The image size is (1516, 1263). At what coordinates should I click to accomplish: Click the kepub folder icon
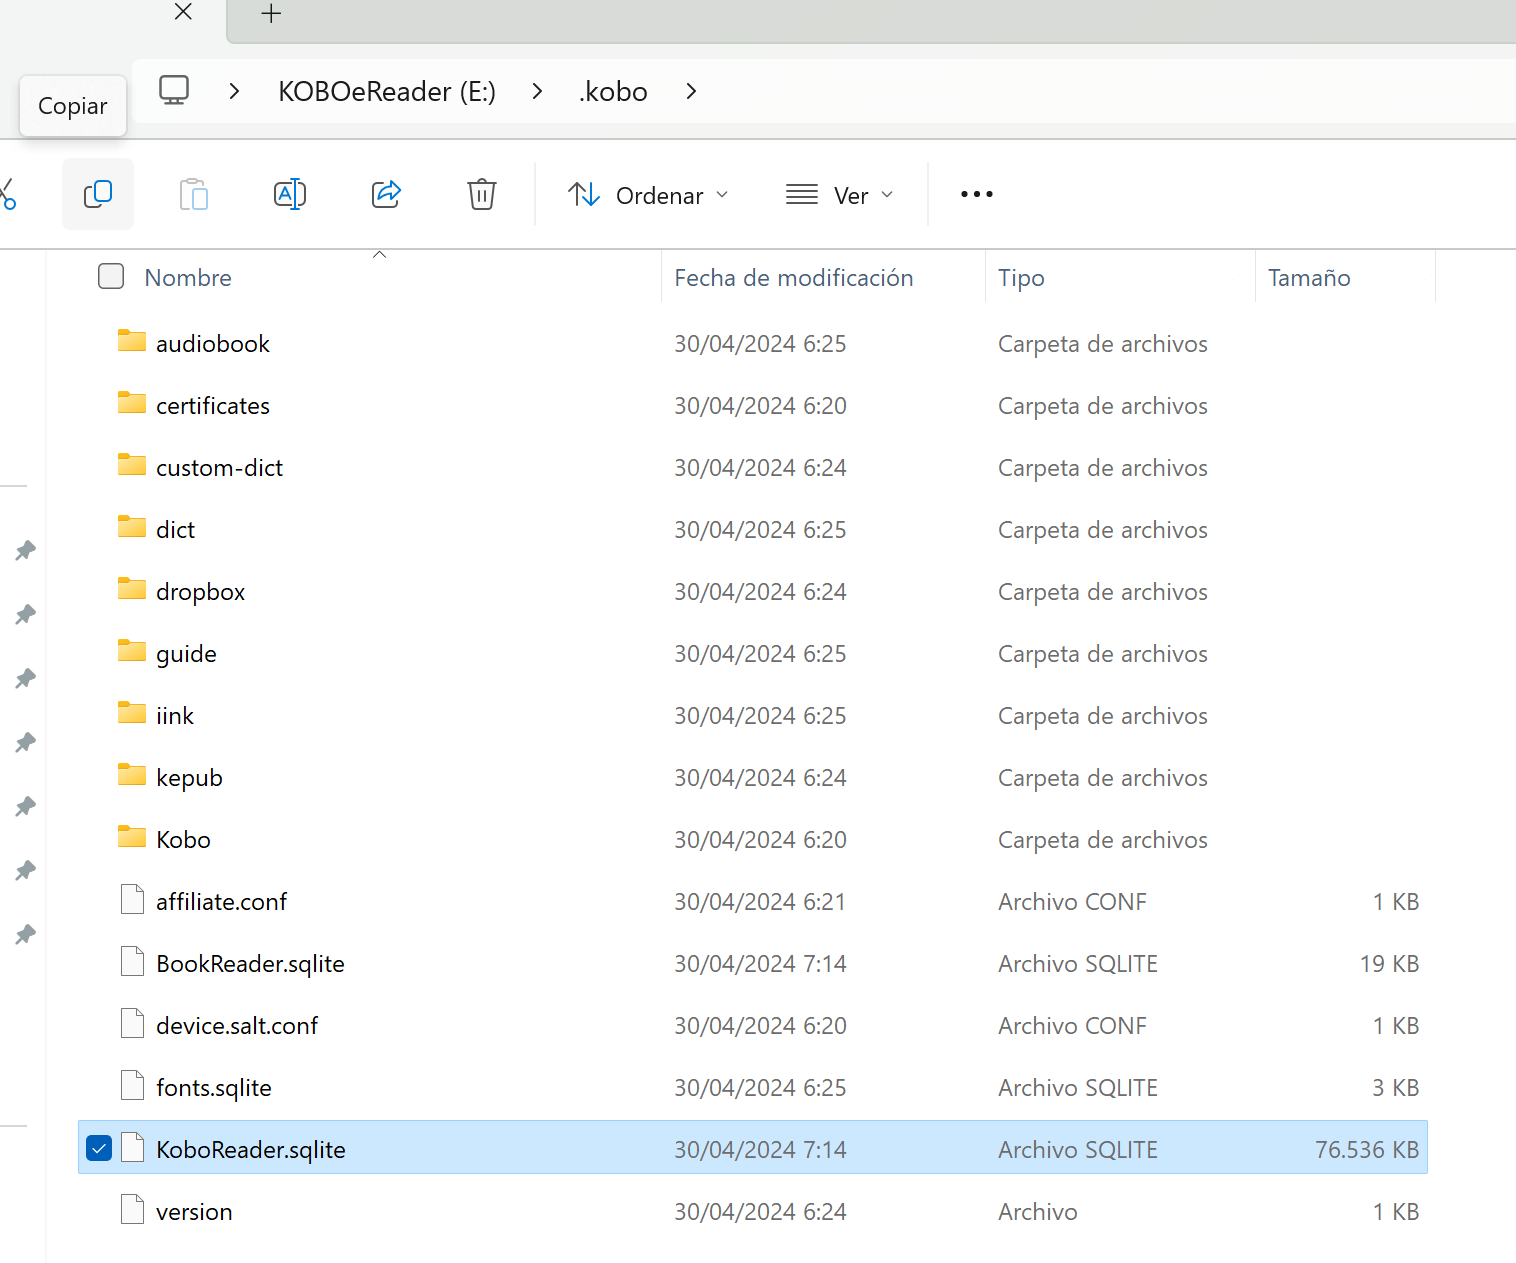coord(132,776)
